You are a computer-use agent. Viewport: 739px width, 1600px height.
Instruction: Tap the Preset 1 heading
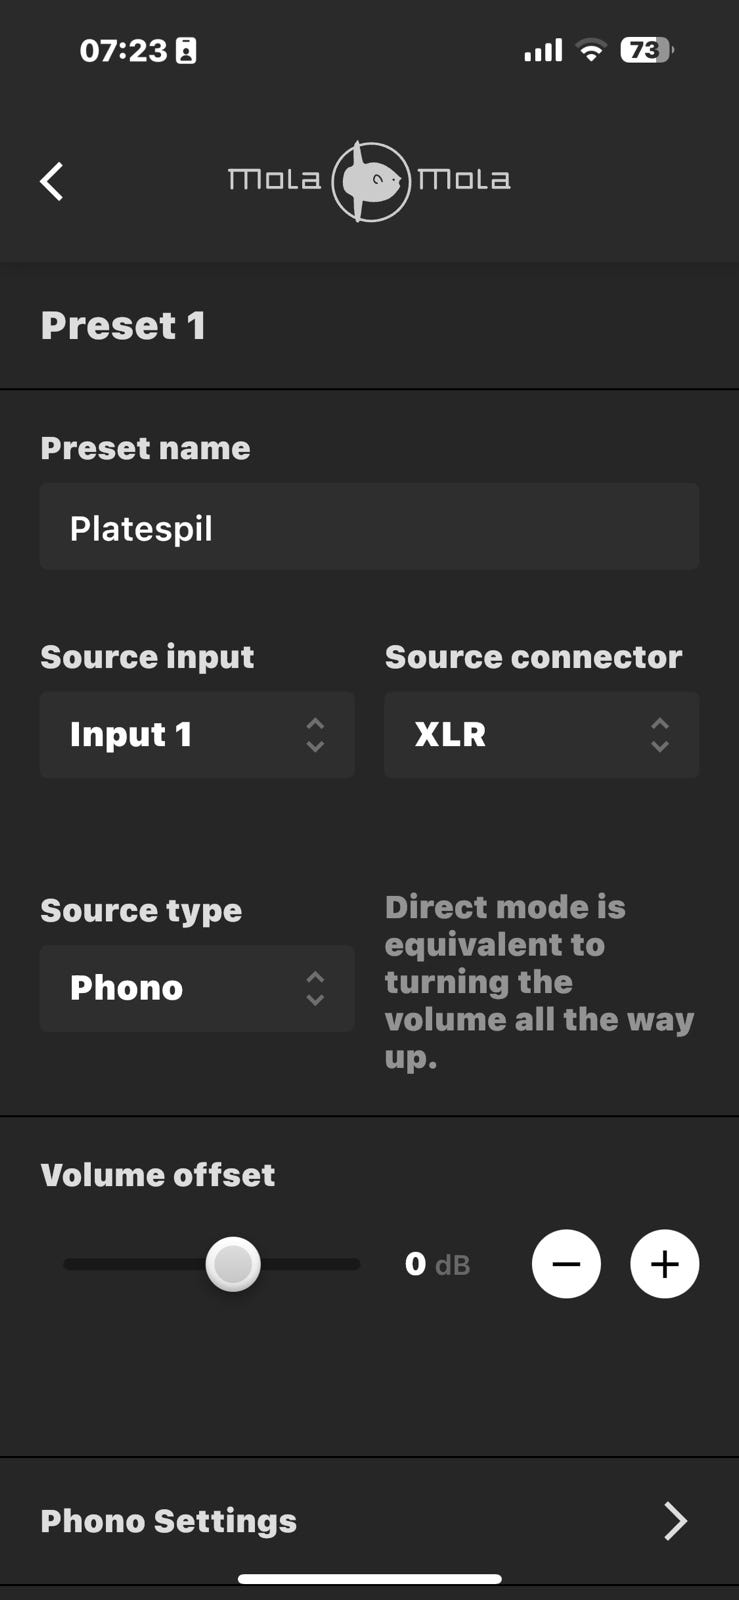[123, 326]
